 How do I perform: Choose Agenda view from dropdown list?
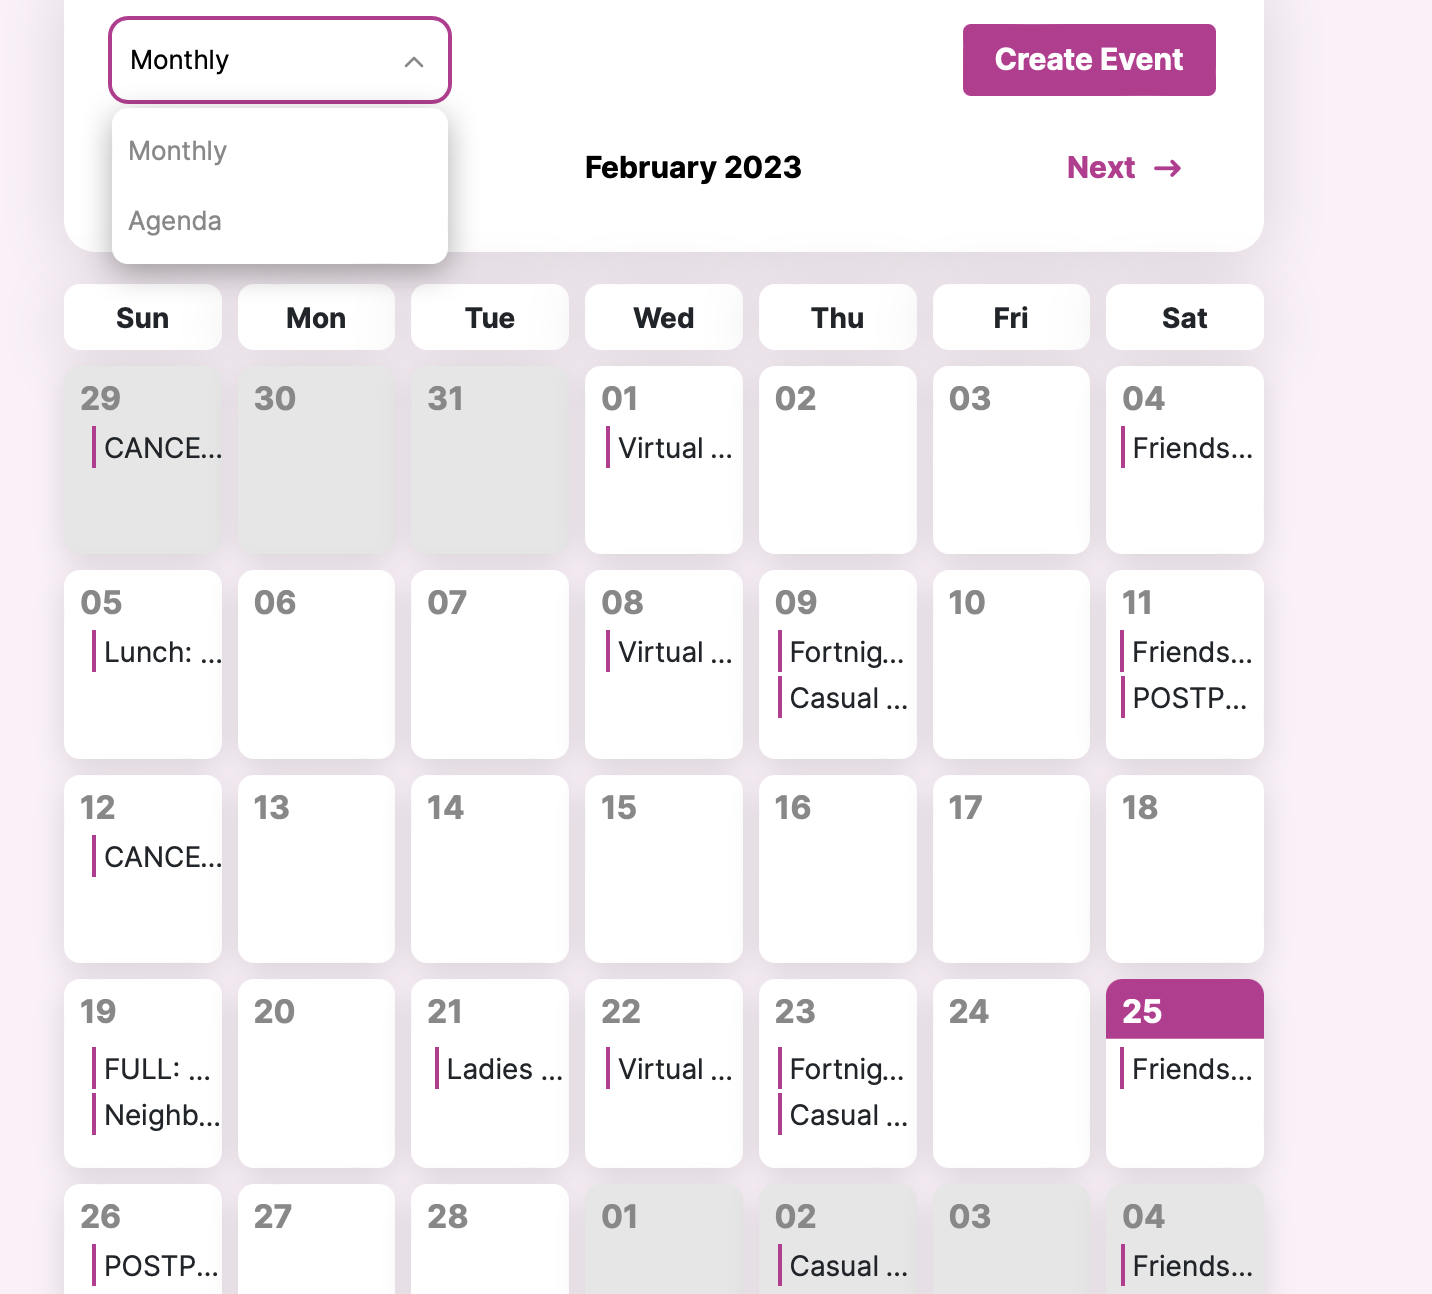pos(175,221)
